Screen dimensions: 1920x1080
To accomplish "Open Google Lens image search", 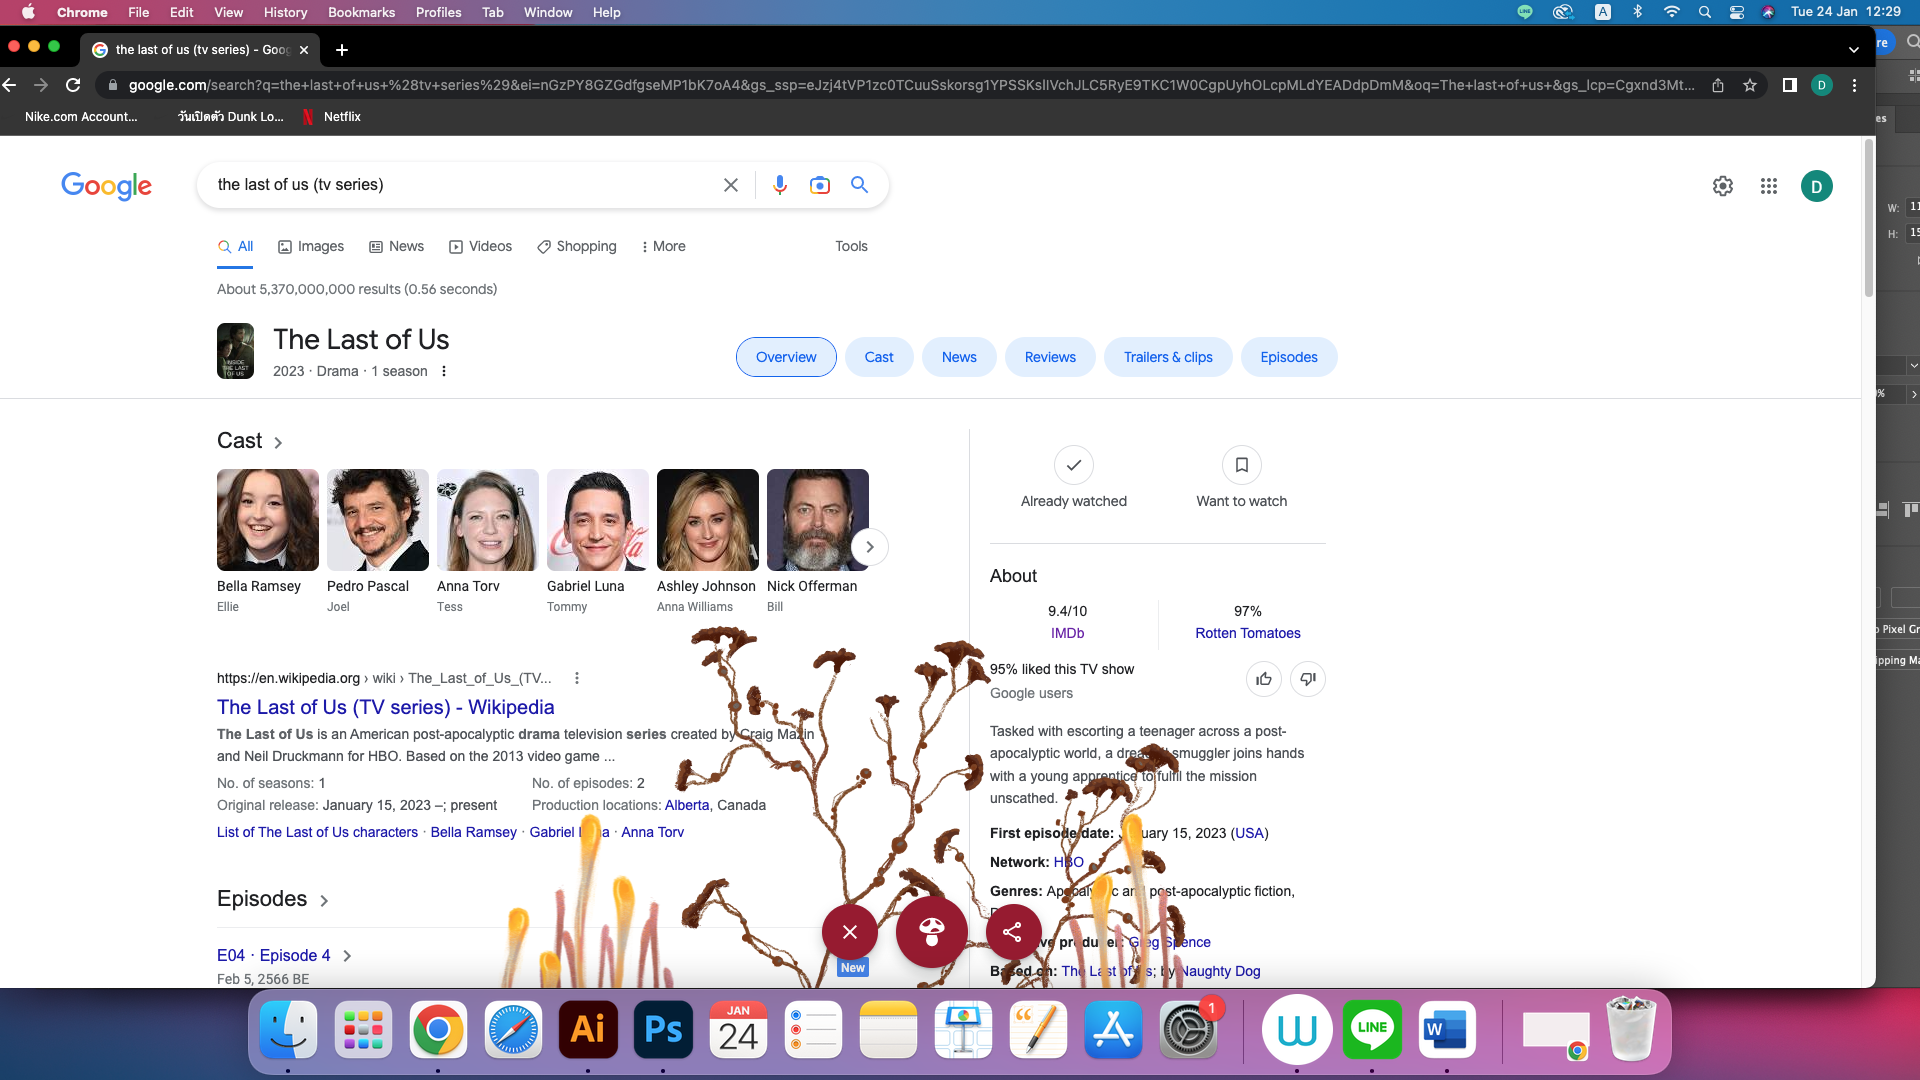I will pos(820,185).
